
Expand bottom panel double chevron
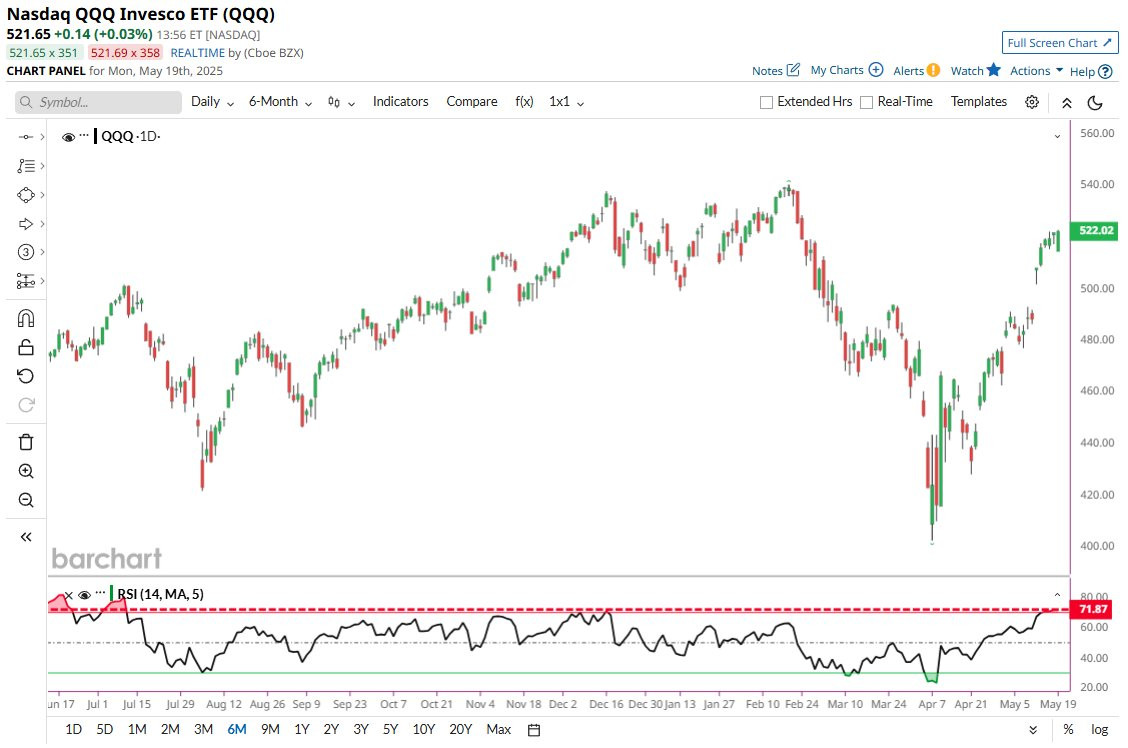tap(1033, 730)
